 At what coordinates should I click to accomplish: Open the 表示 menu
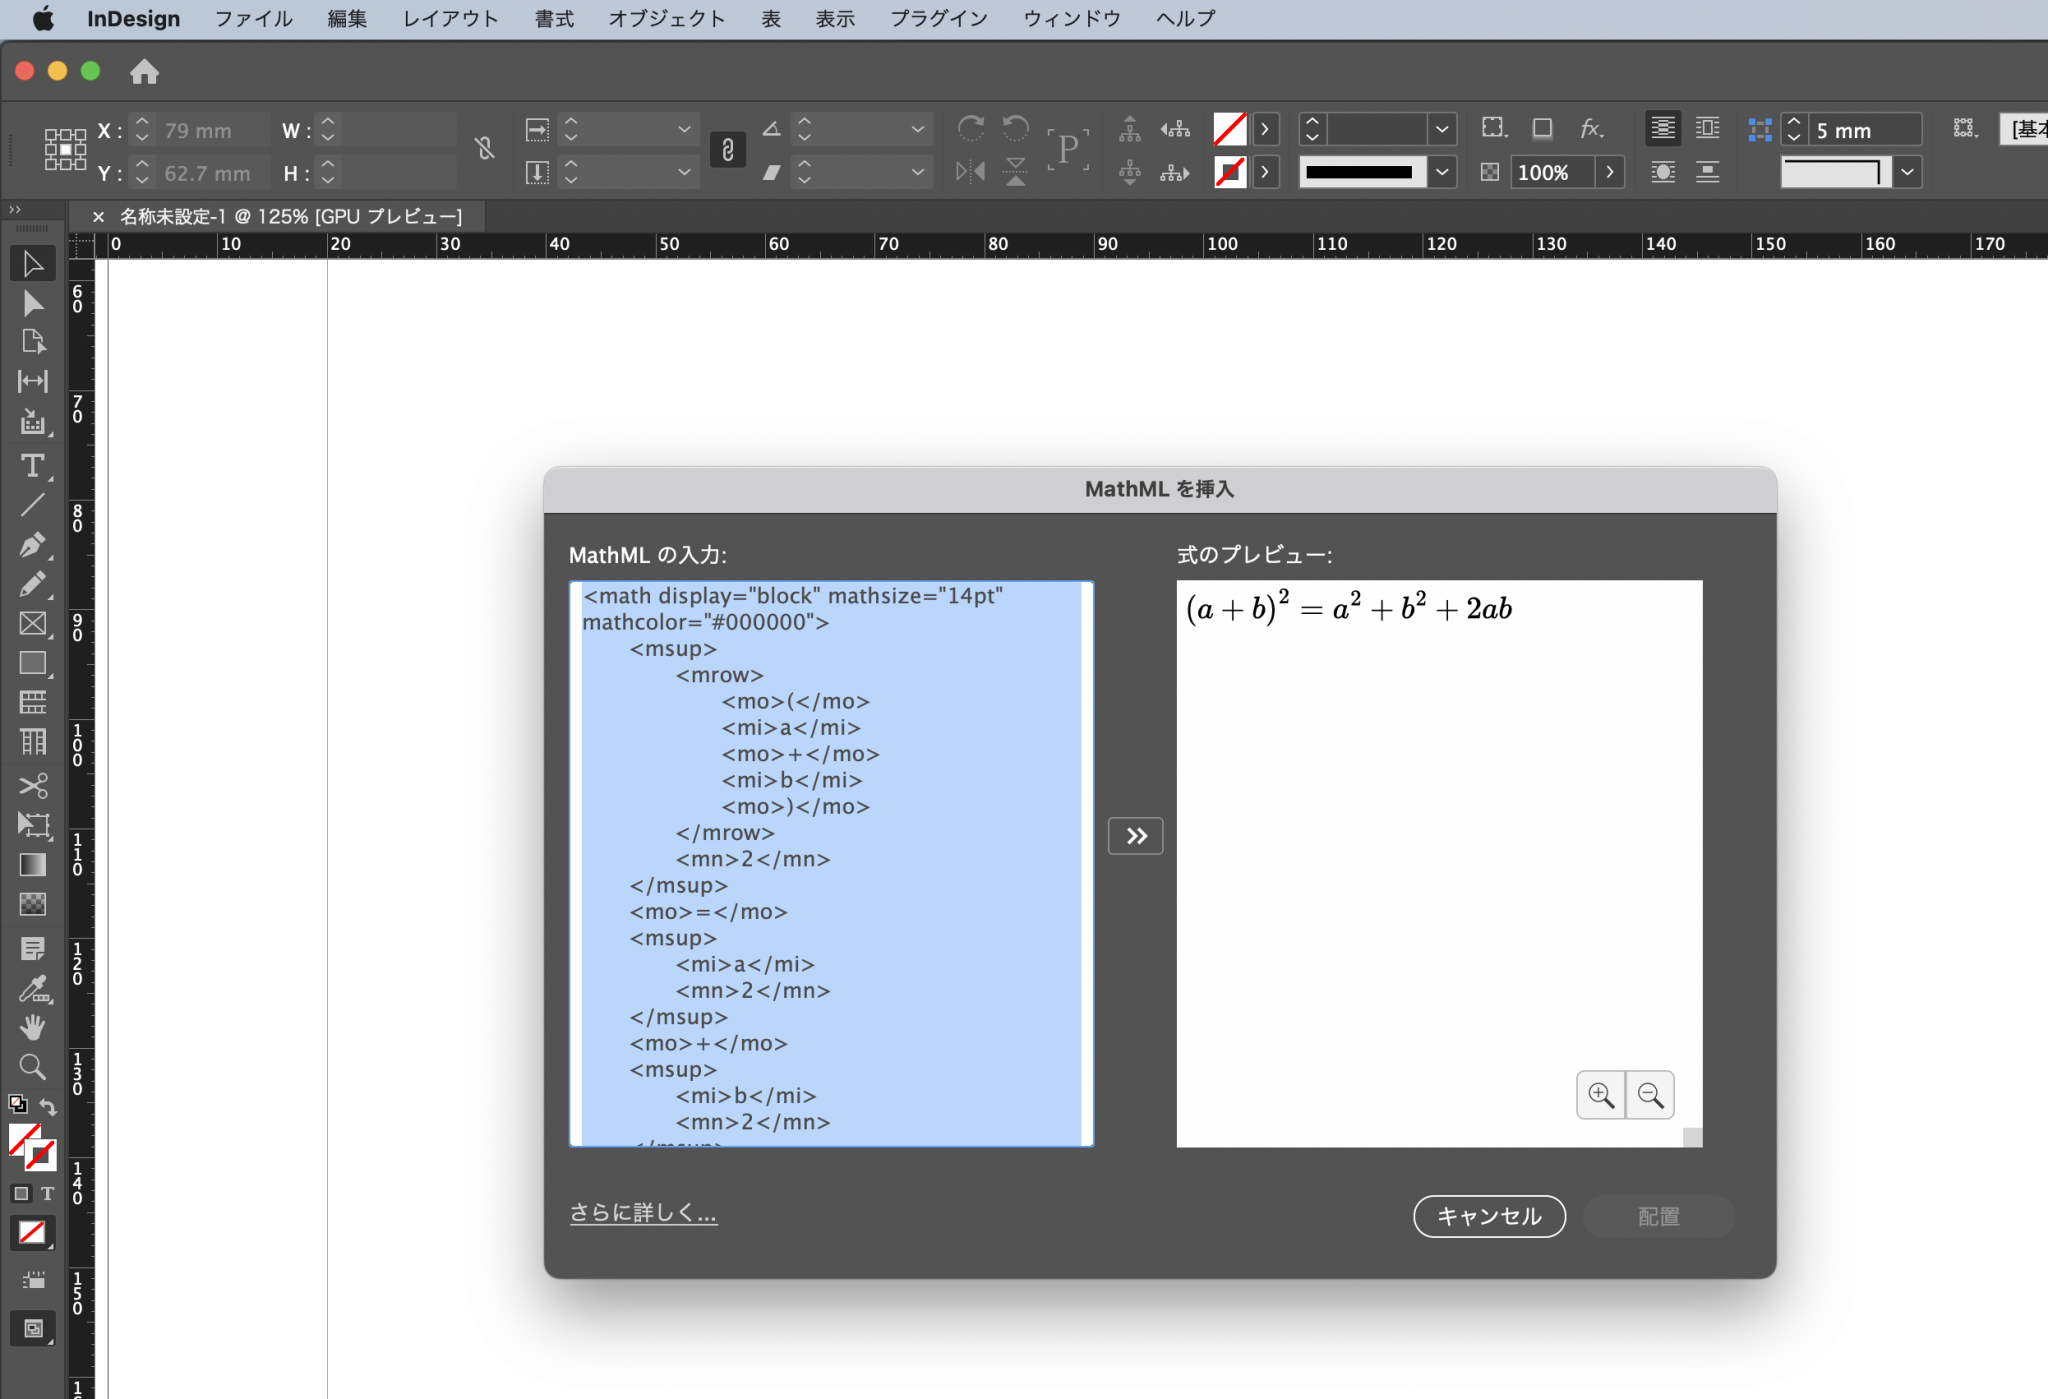click(x=834, y=18)
